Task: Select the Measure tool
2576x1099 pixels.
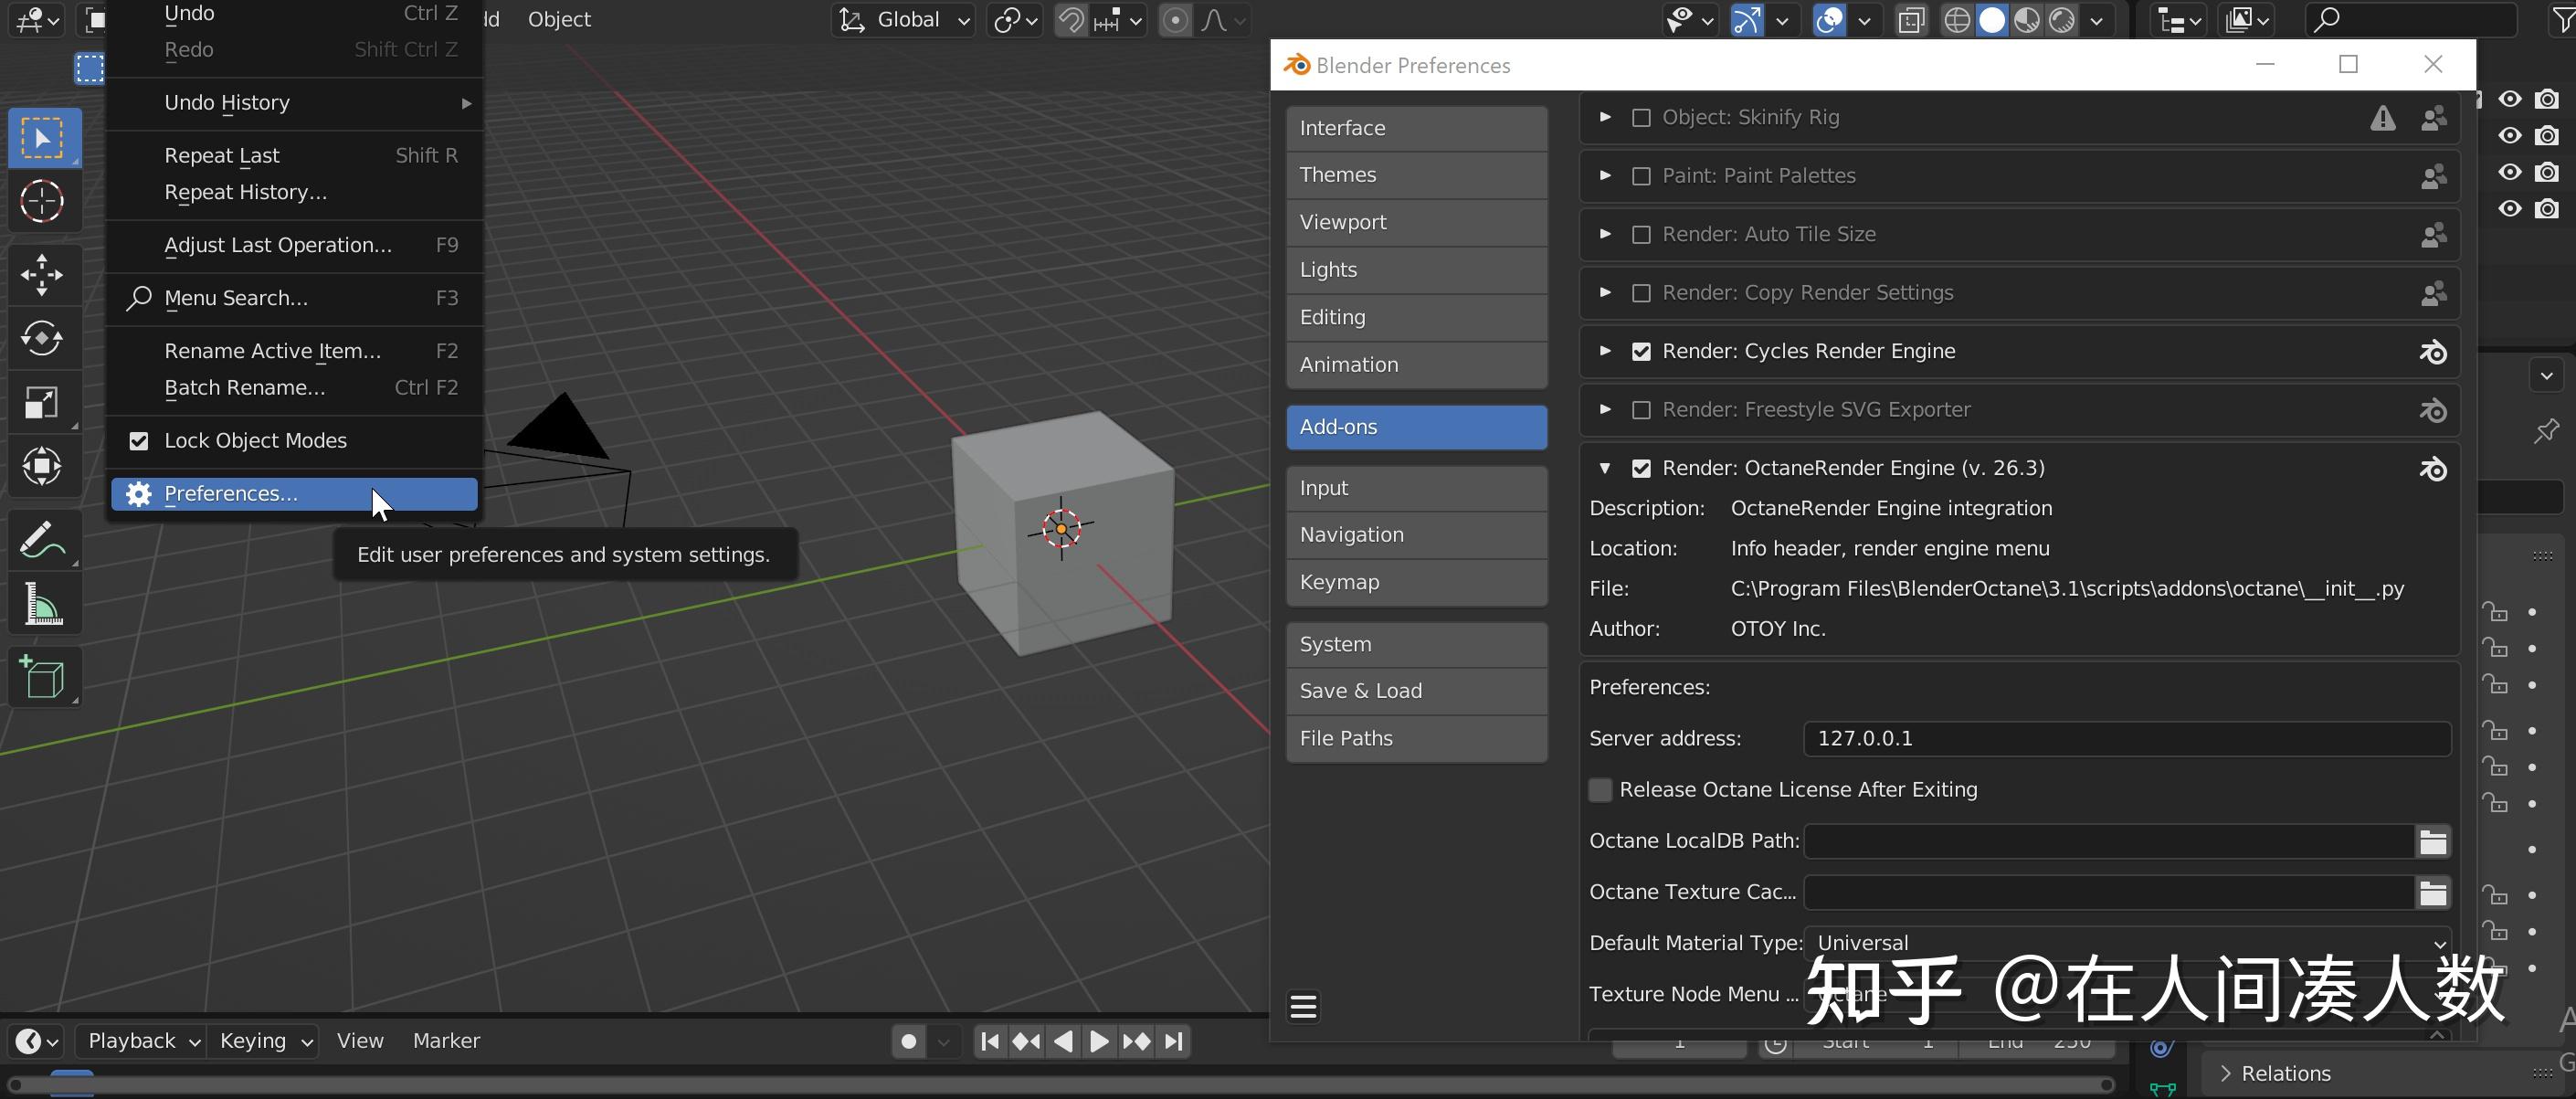Action: (42, 603)
